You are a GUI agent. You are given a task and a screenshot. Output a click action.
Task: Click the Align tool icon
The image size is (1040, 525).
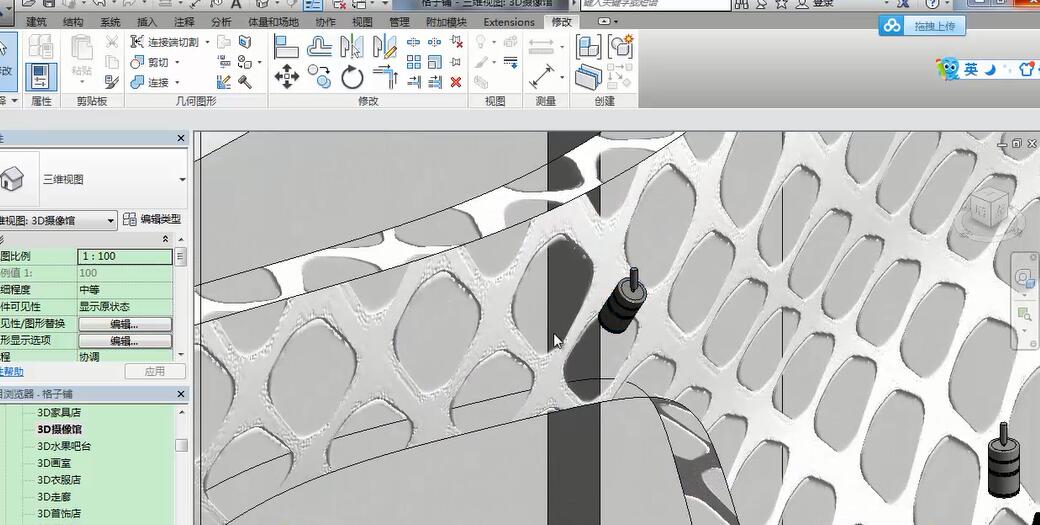[287, 46]
